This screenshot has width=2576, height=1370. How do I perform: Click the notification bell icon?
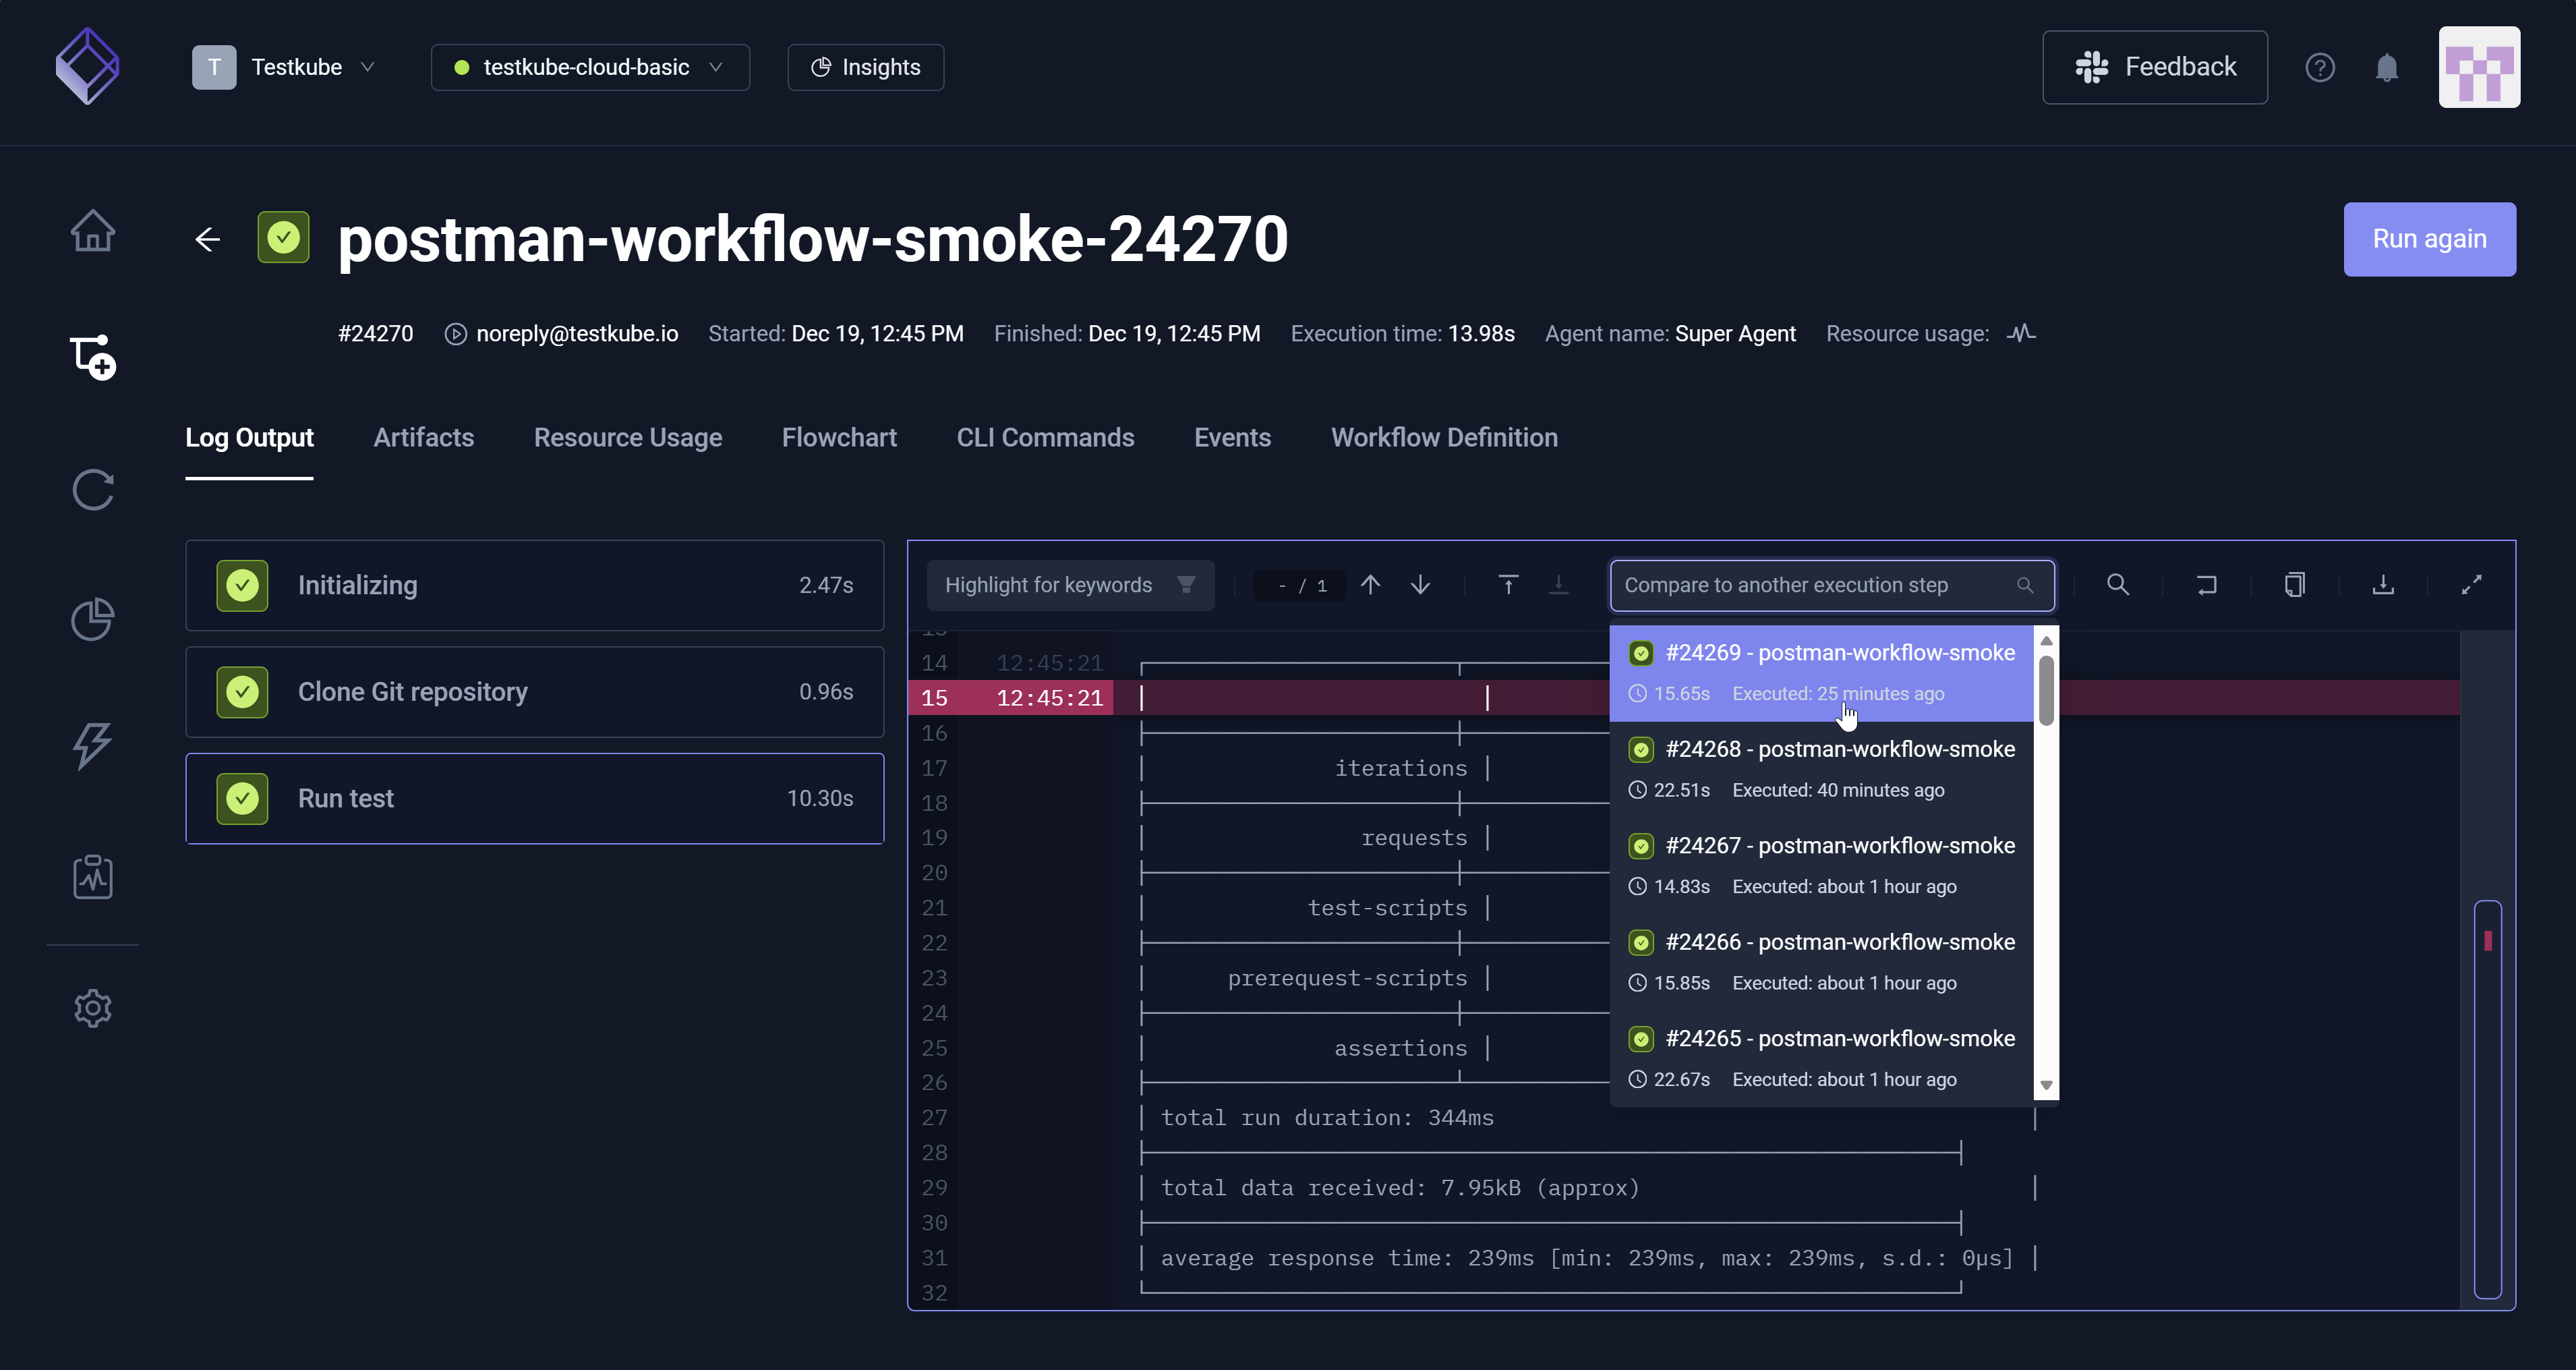click(x=2386, y=67)
